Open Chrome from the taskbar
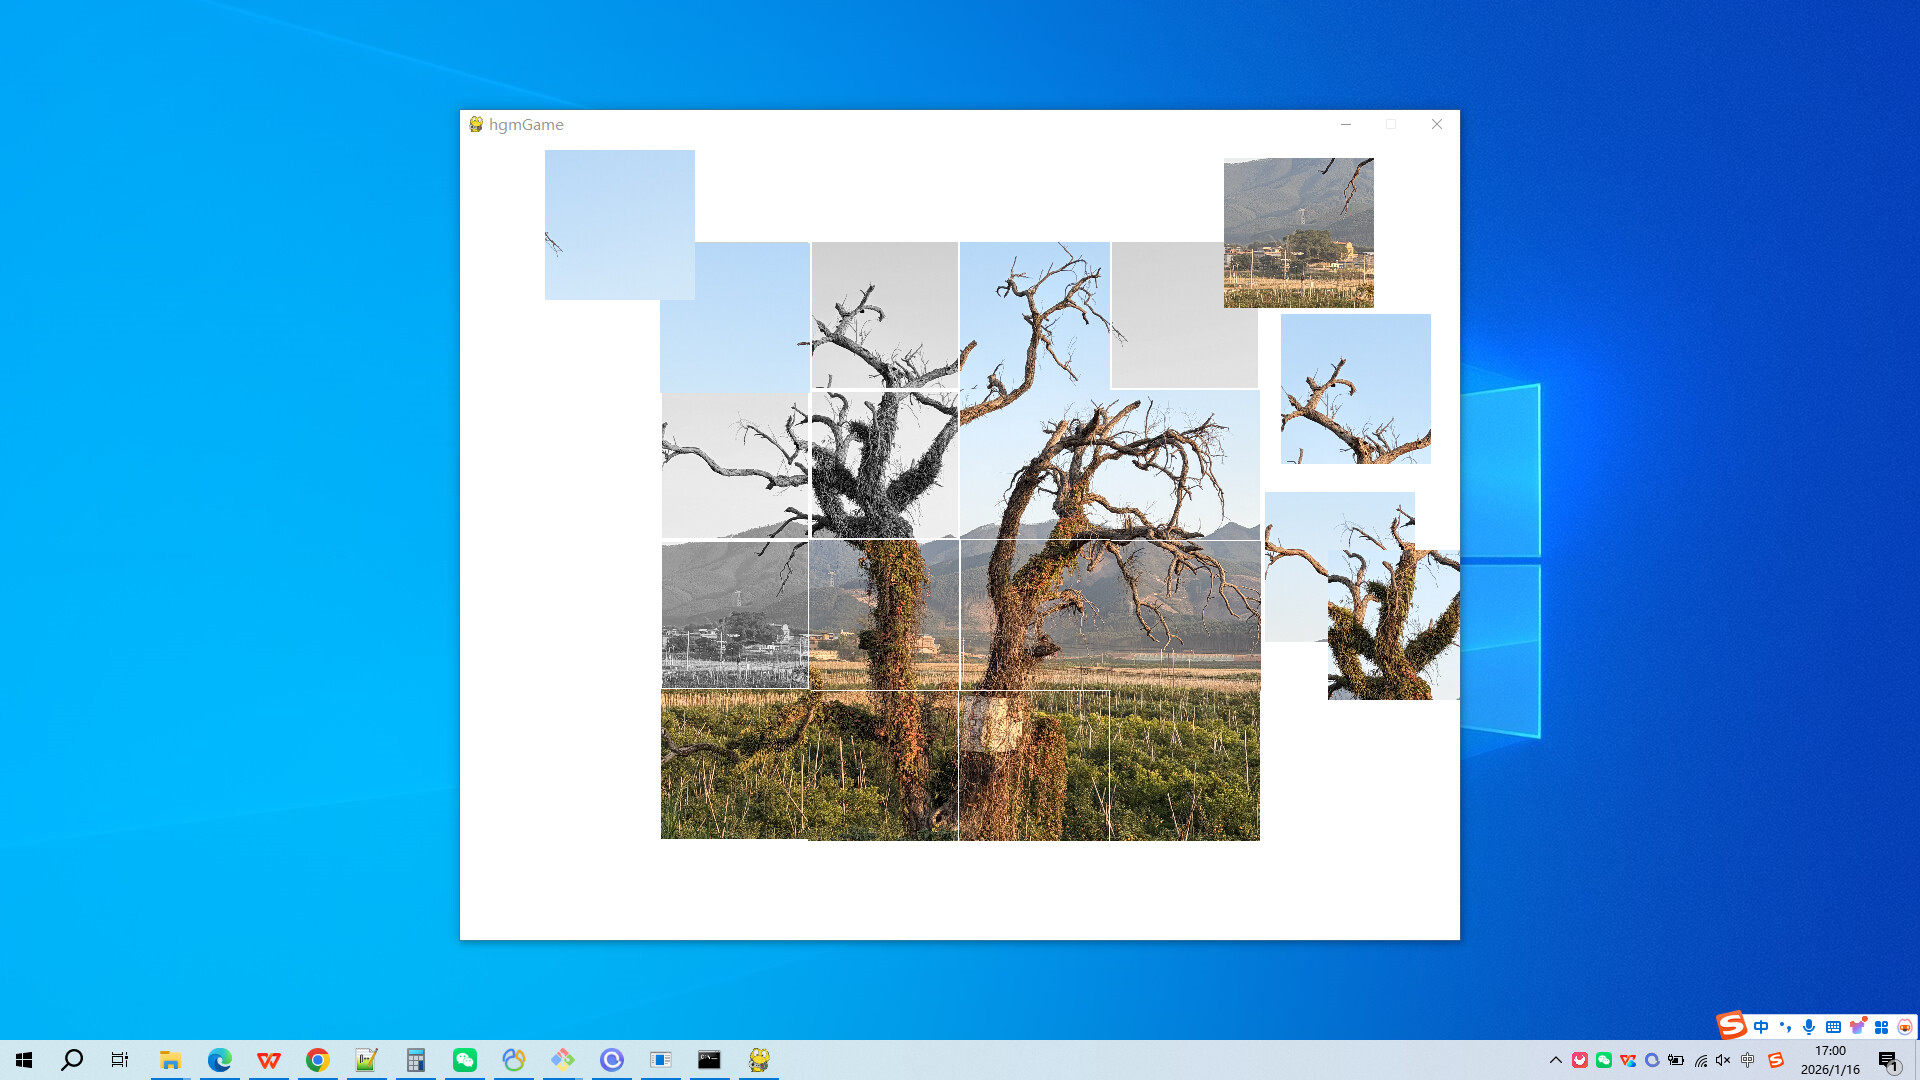Viewport: 1920px width, 1080px height. pyautogui.click(x=317, y=1062)
